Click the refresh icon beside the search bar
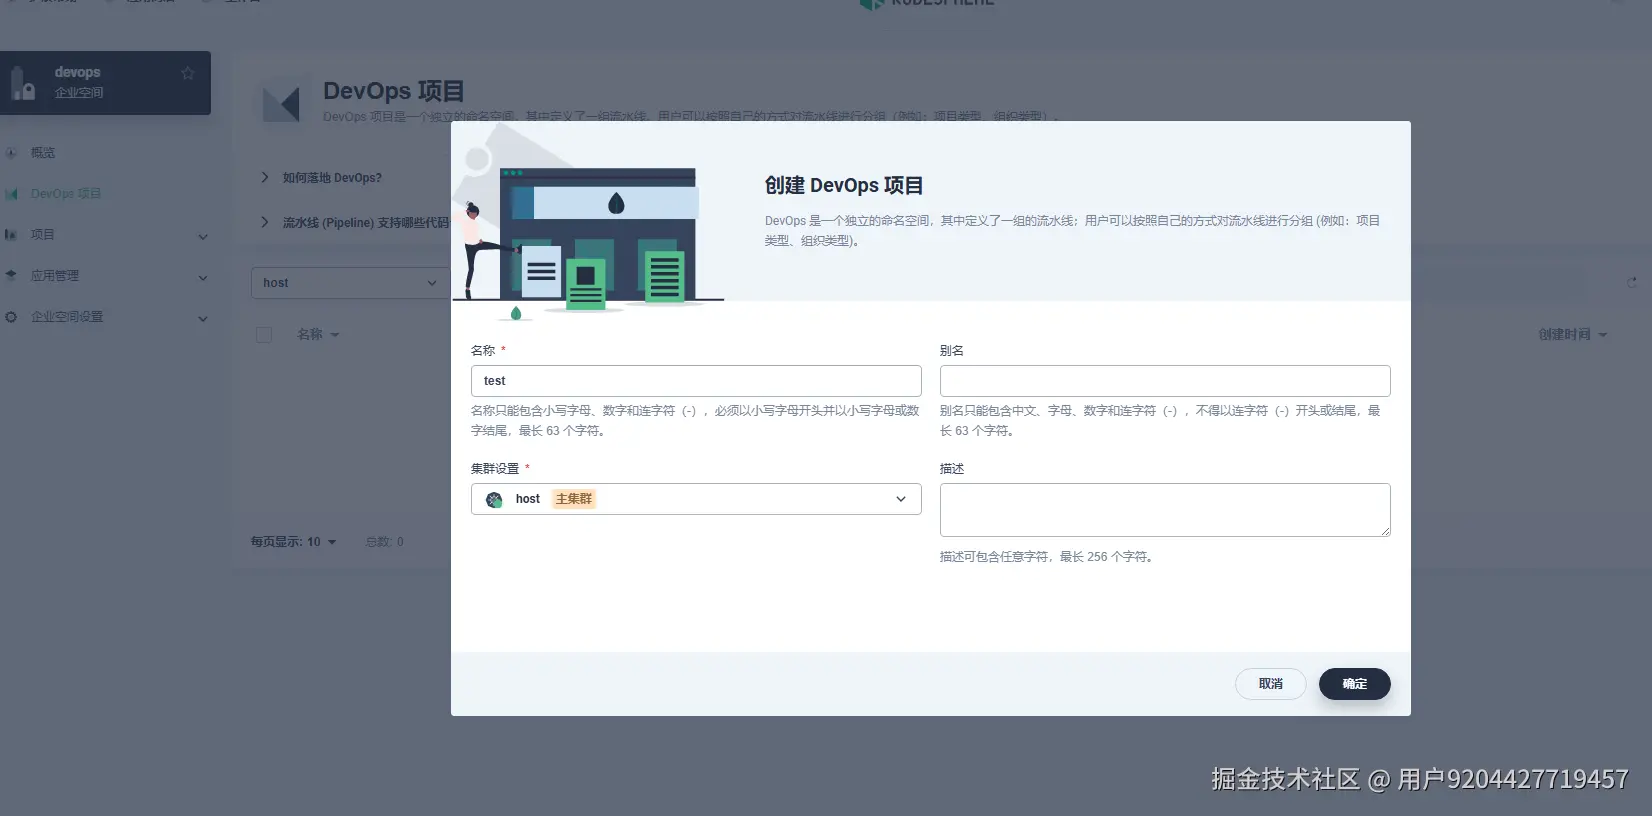 (x=1632, y=283)
